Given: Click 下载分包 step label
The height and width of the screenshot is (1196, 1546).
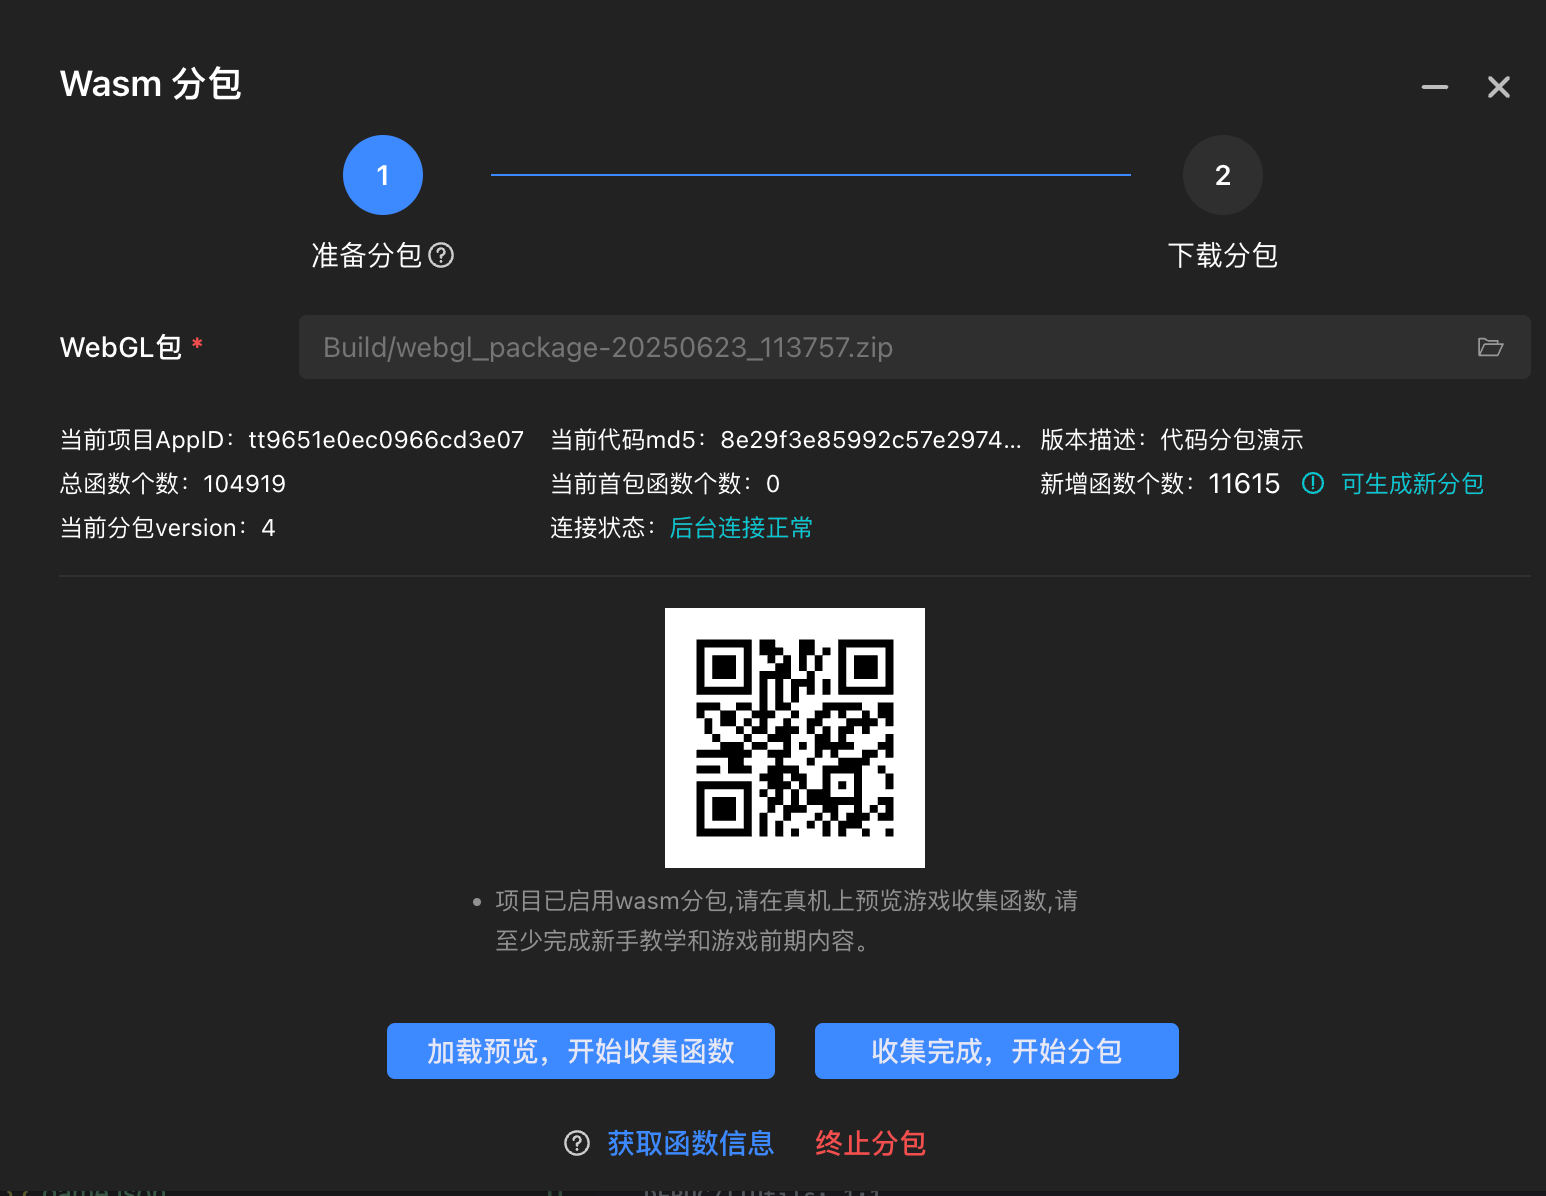Looking at the screenshot, I should coord(1222,256).
